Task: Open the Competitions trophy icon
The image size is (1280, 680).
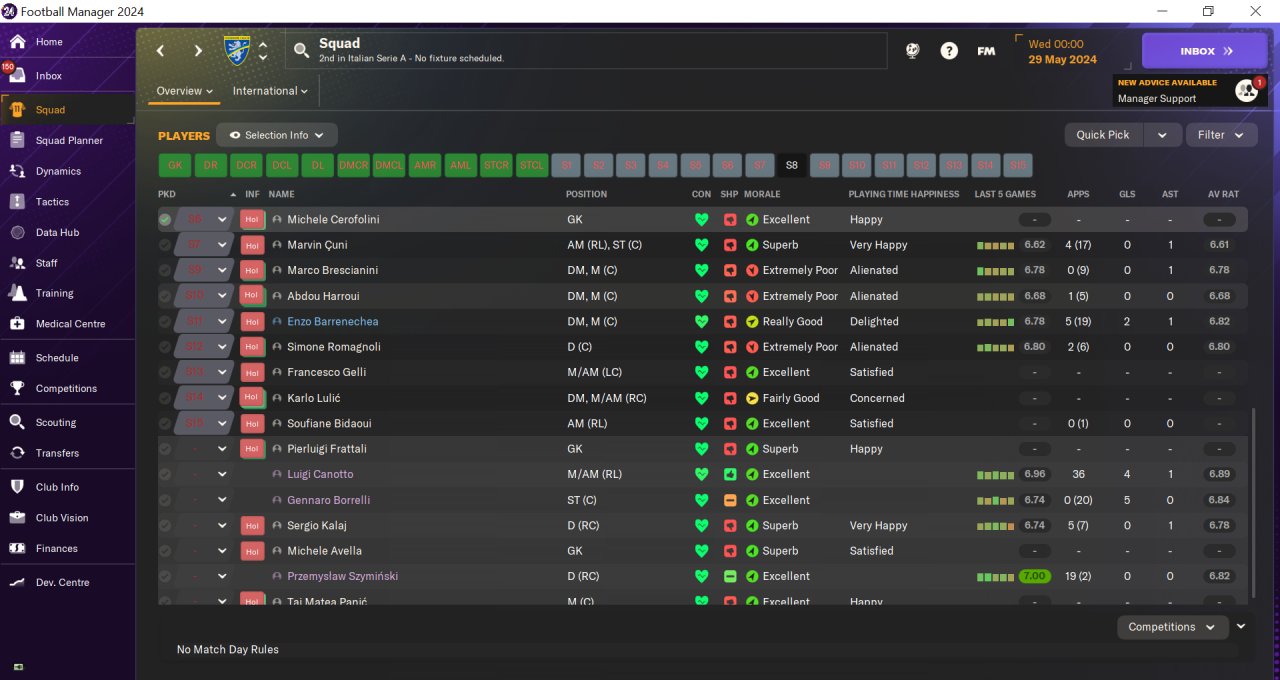Action: pyautogui.click(x=17, y=388)
